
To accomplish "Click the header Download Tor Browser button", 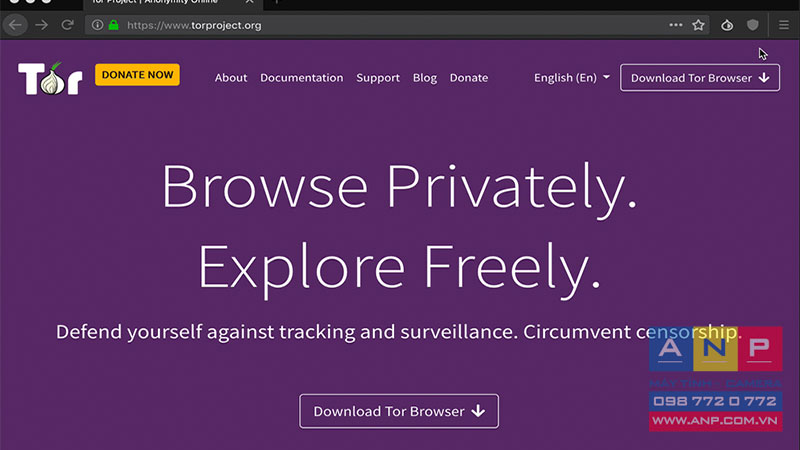I will [x=699, y=78].
